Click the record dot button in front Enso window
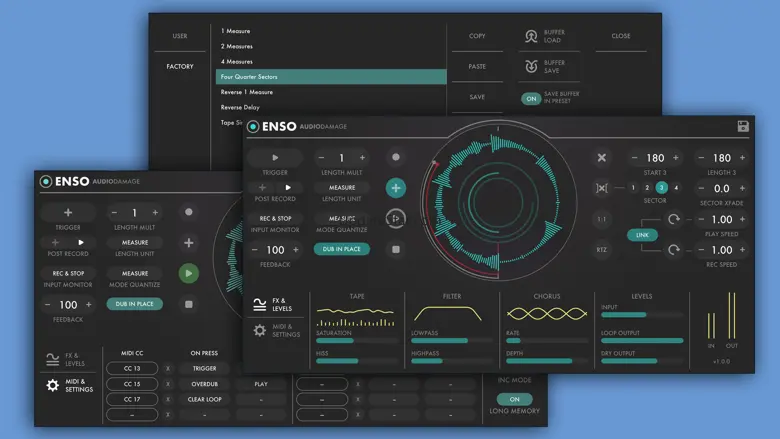 coord(395,157)
